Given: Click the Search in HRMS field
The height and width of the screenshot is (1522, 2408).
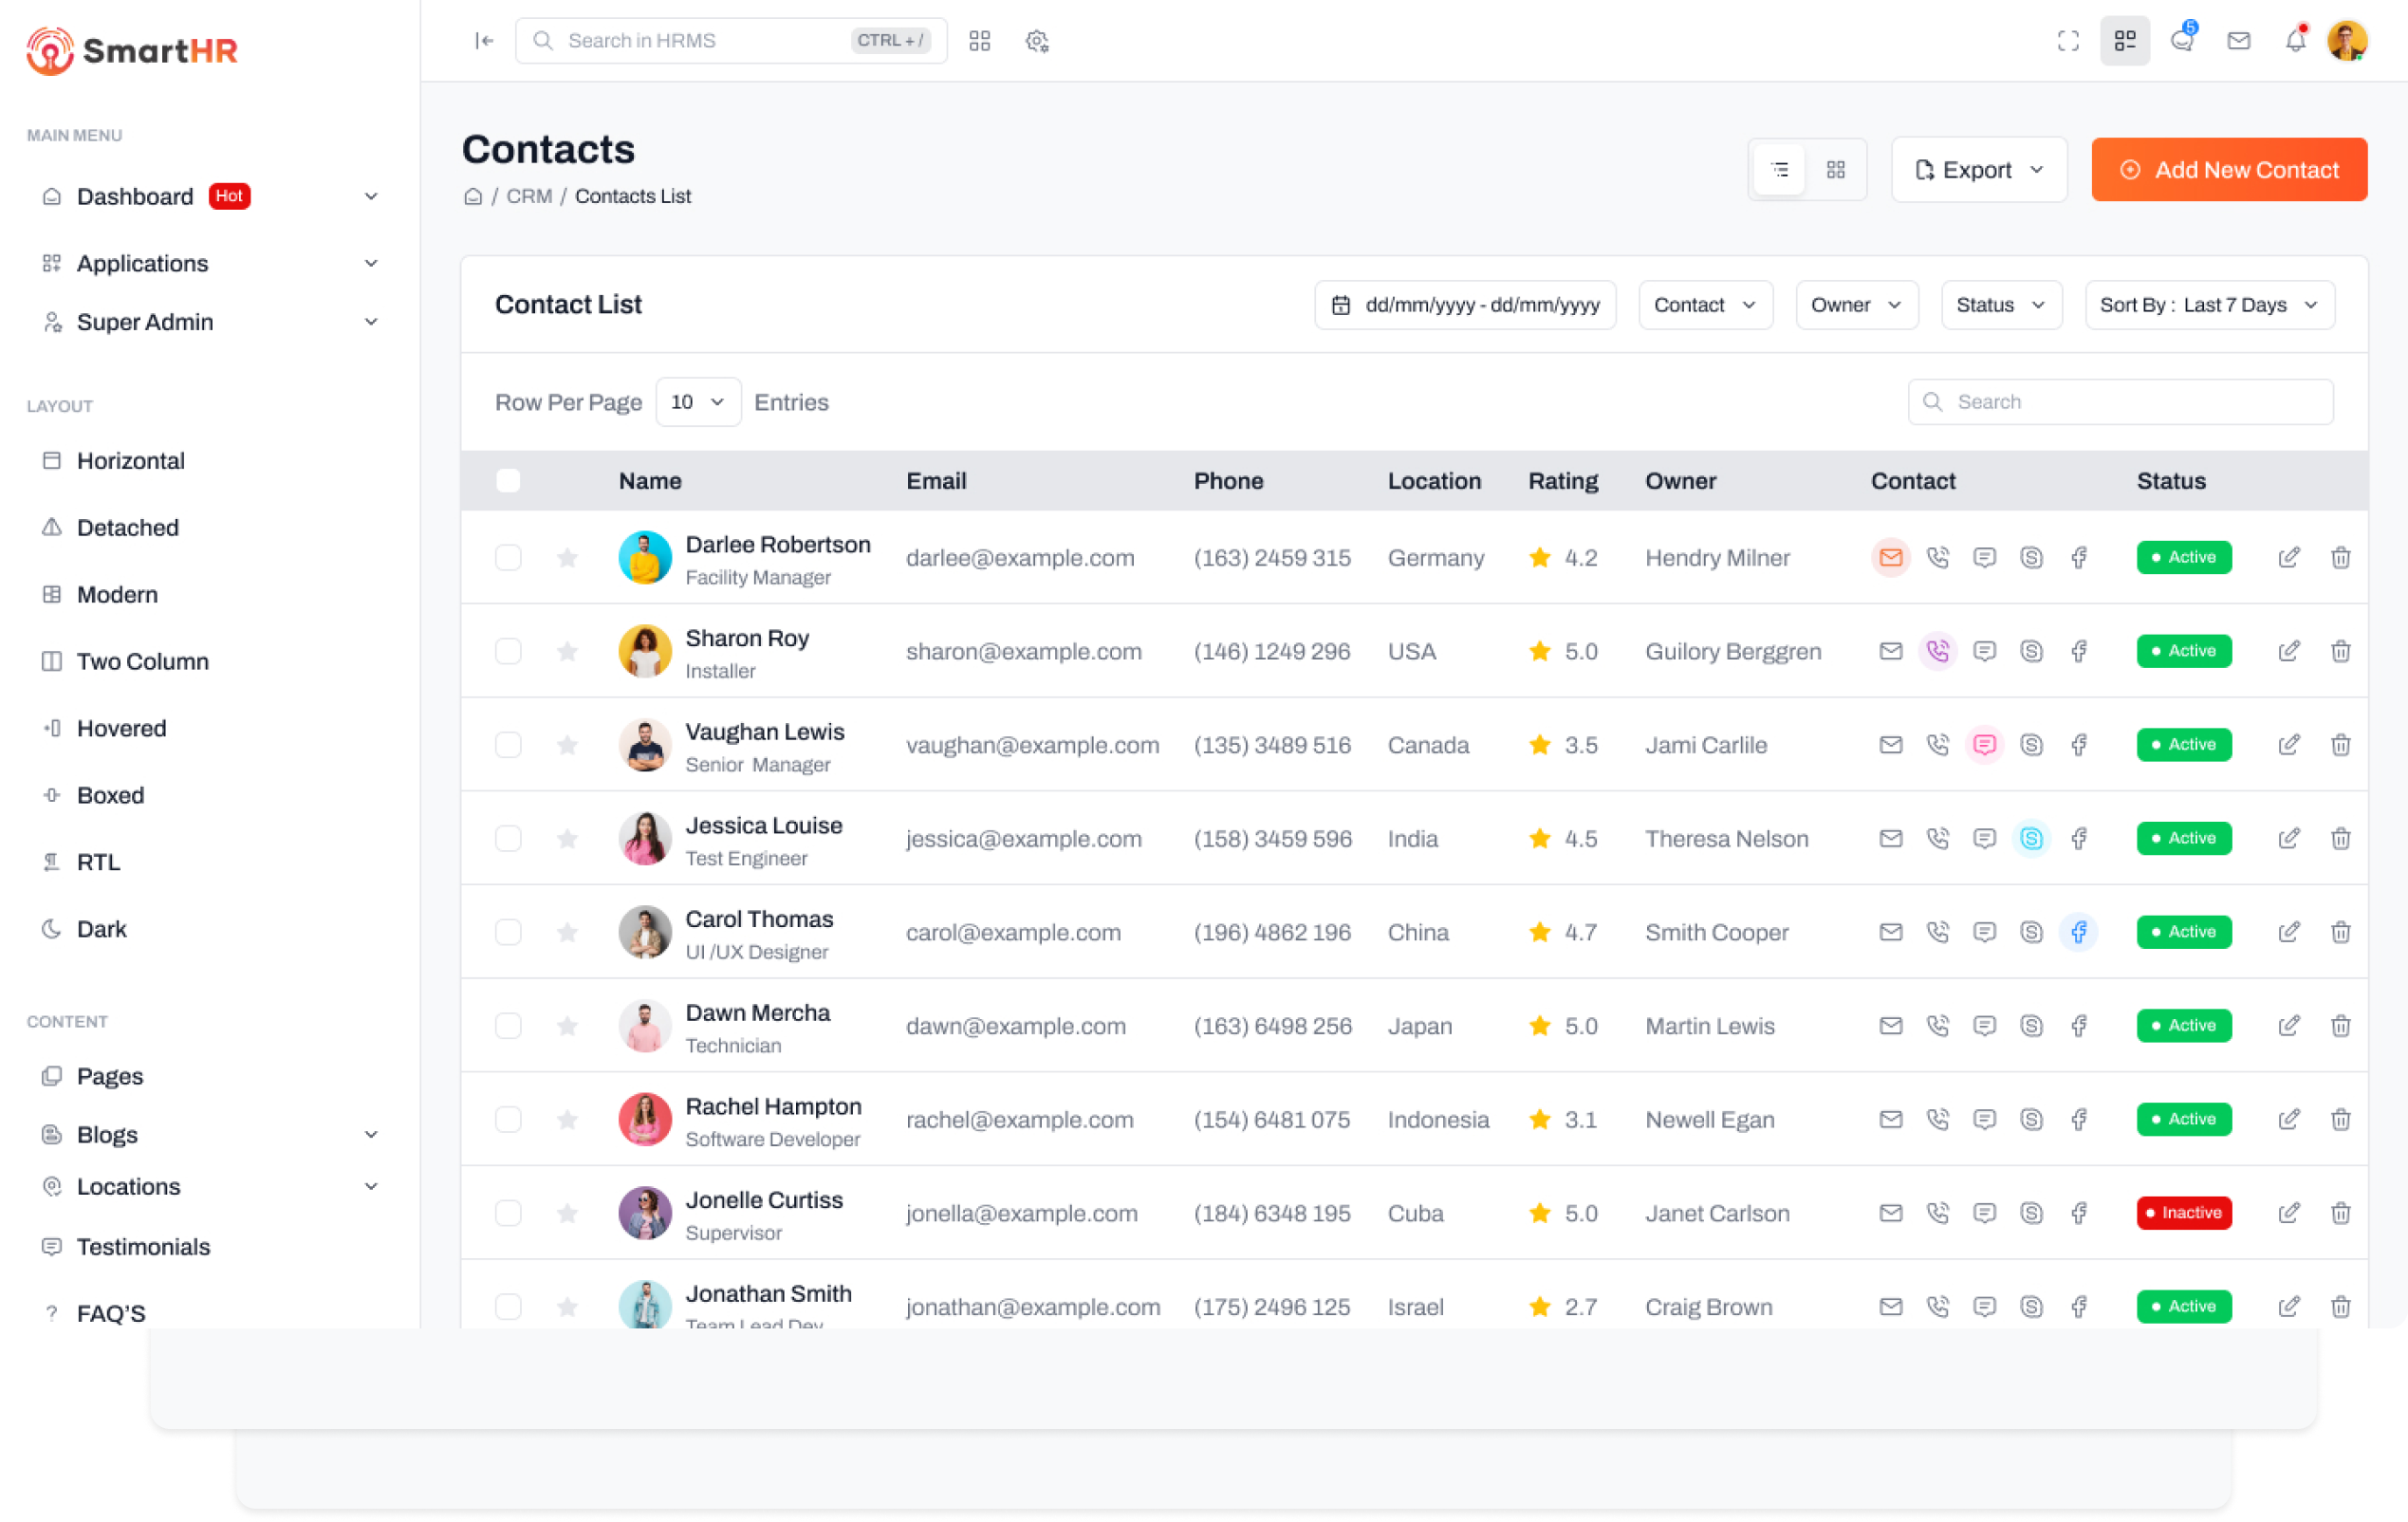Looking at the screenshot, I should 731,41.
